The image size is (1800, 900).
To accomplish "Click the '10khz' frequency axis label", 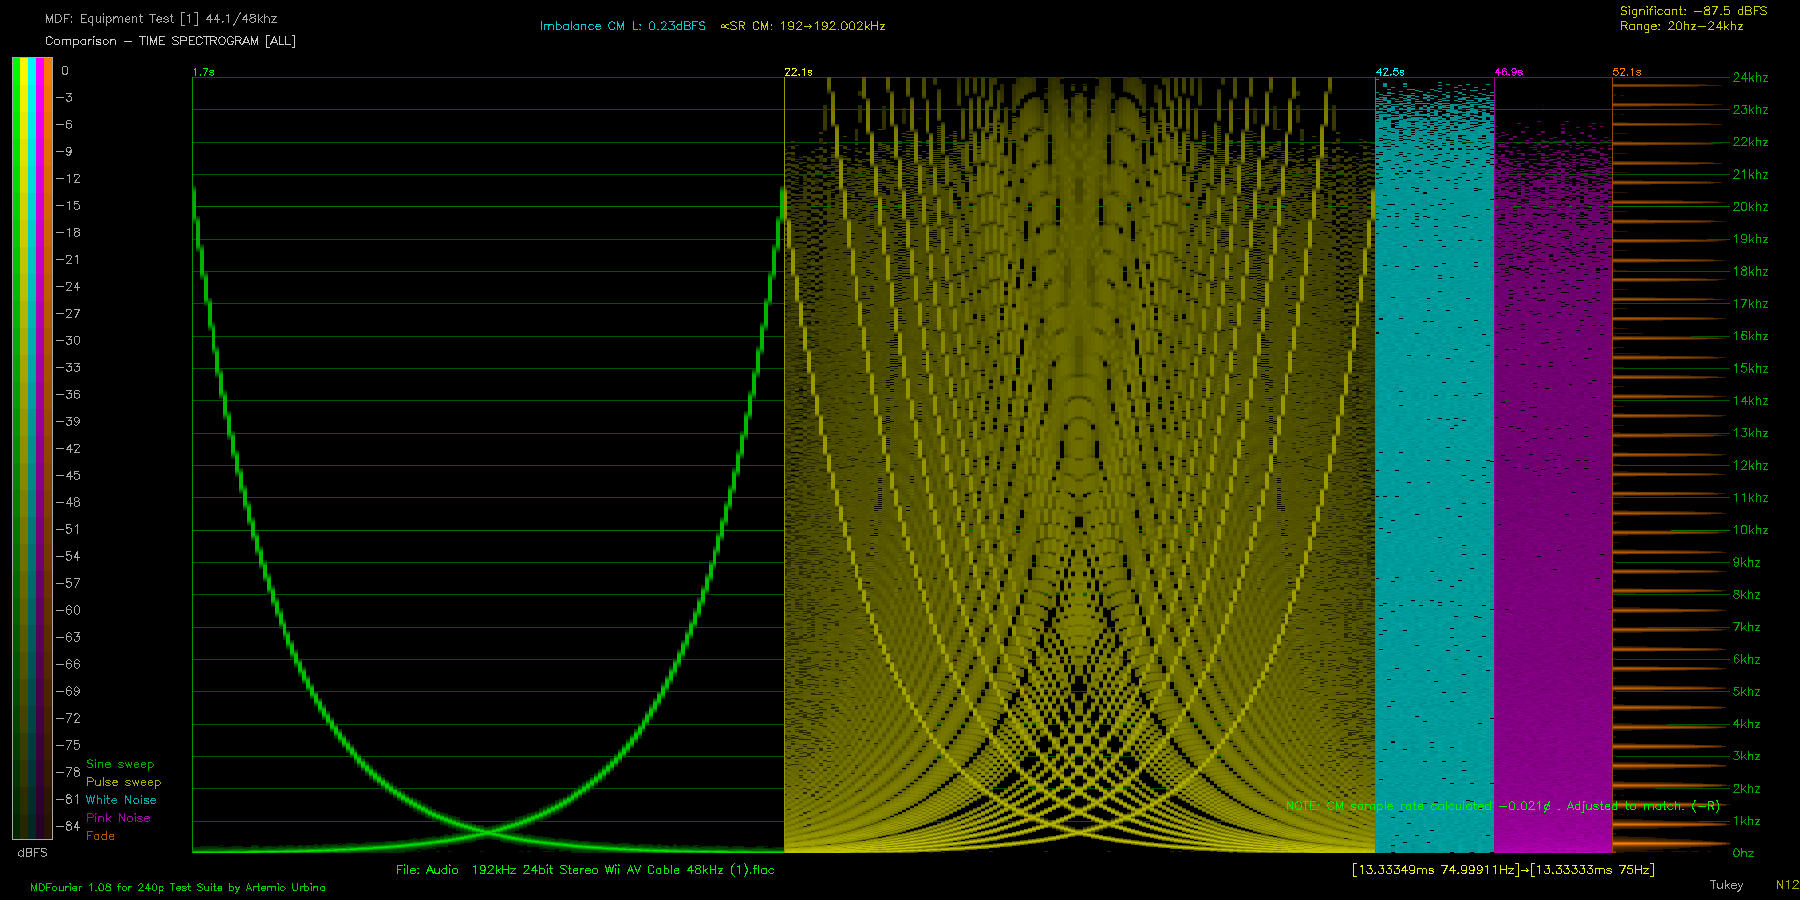I will [x=1750, y=531].
